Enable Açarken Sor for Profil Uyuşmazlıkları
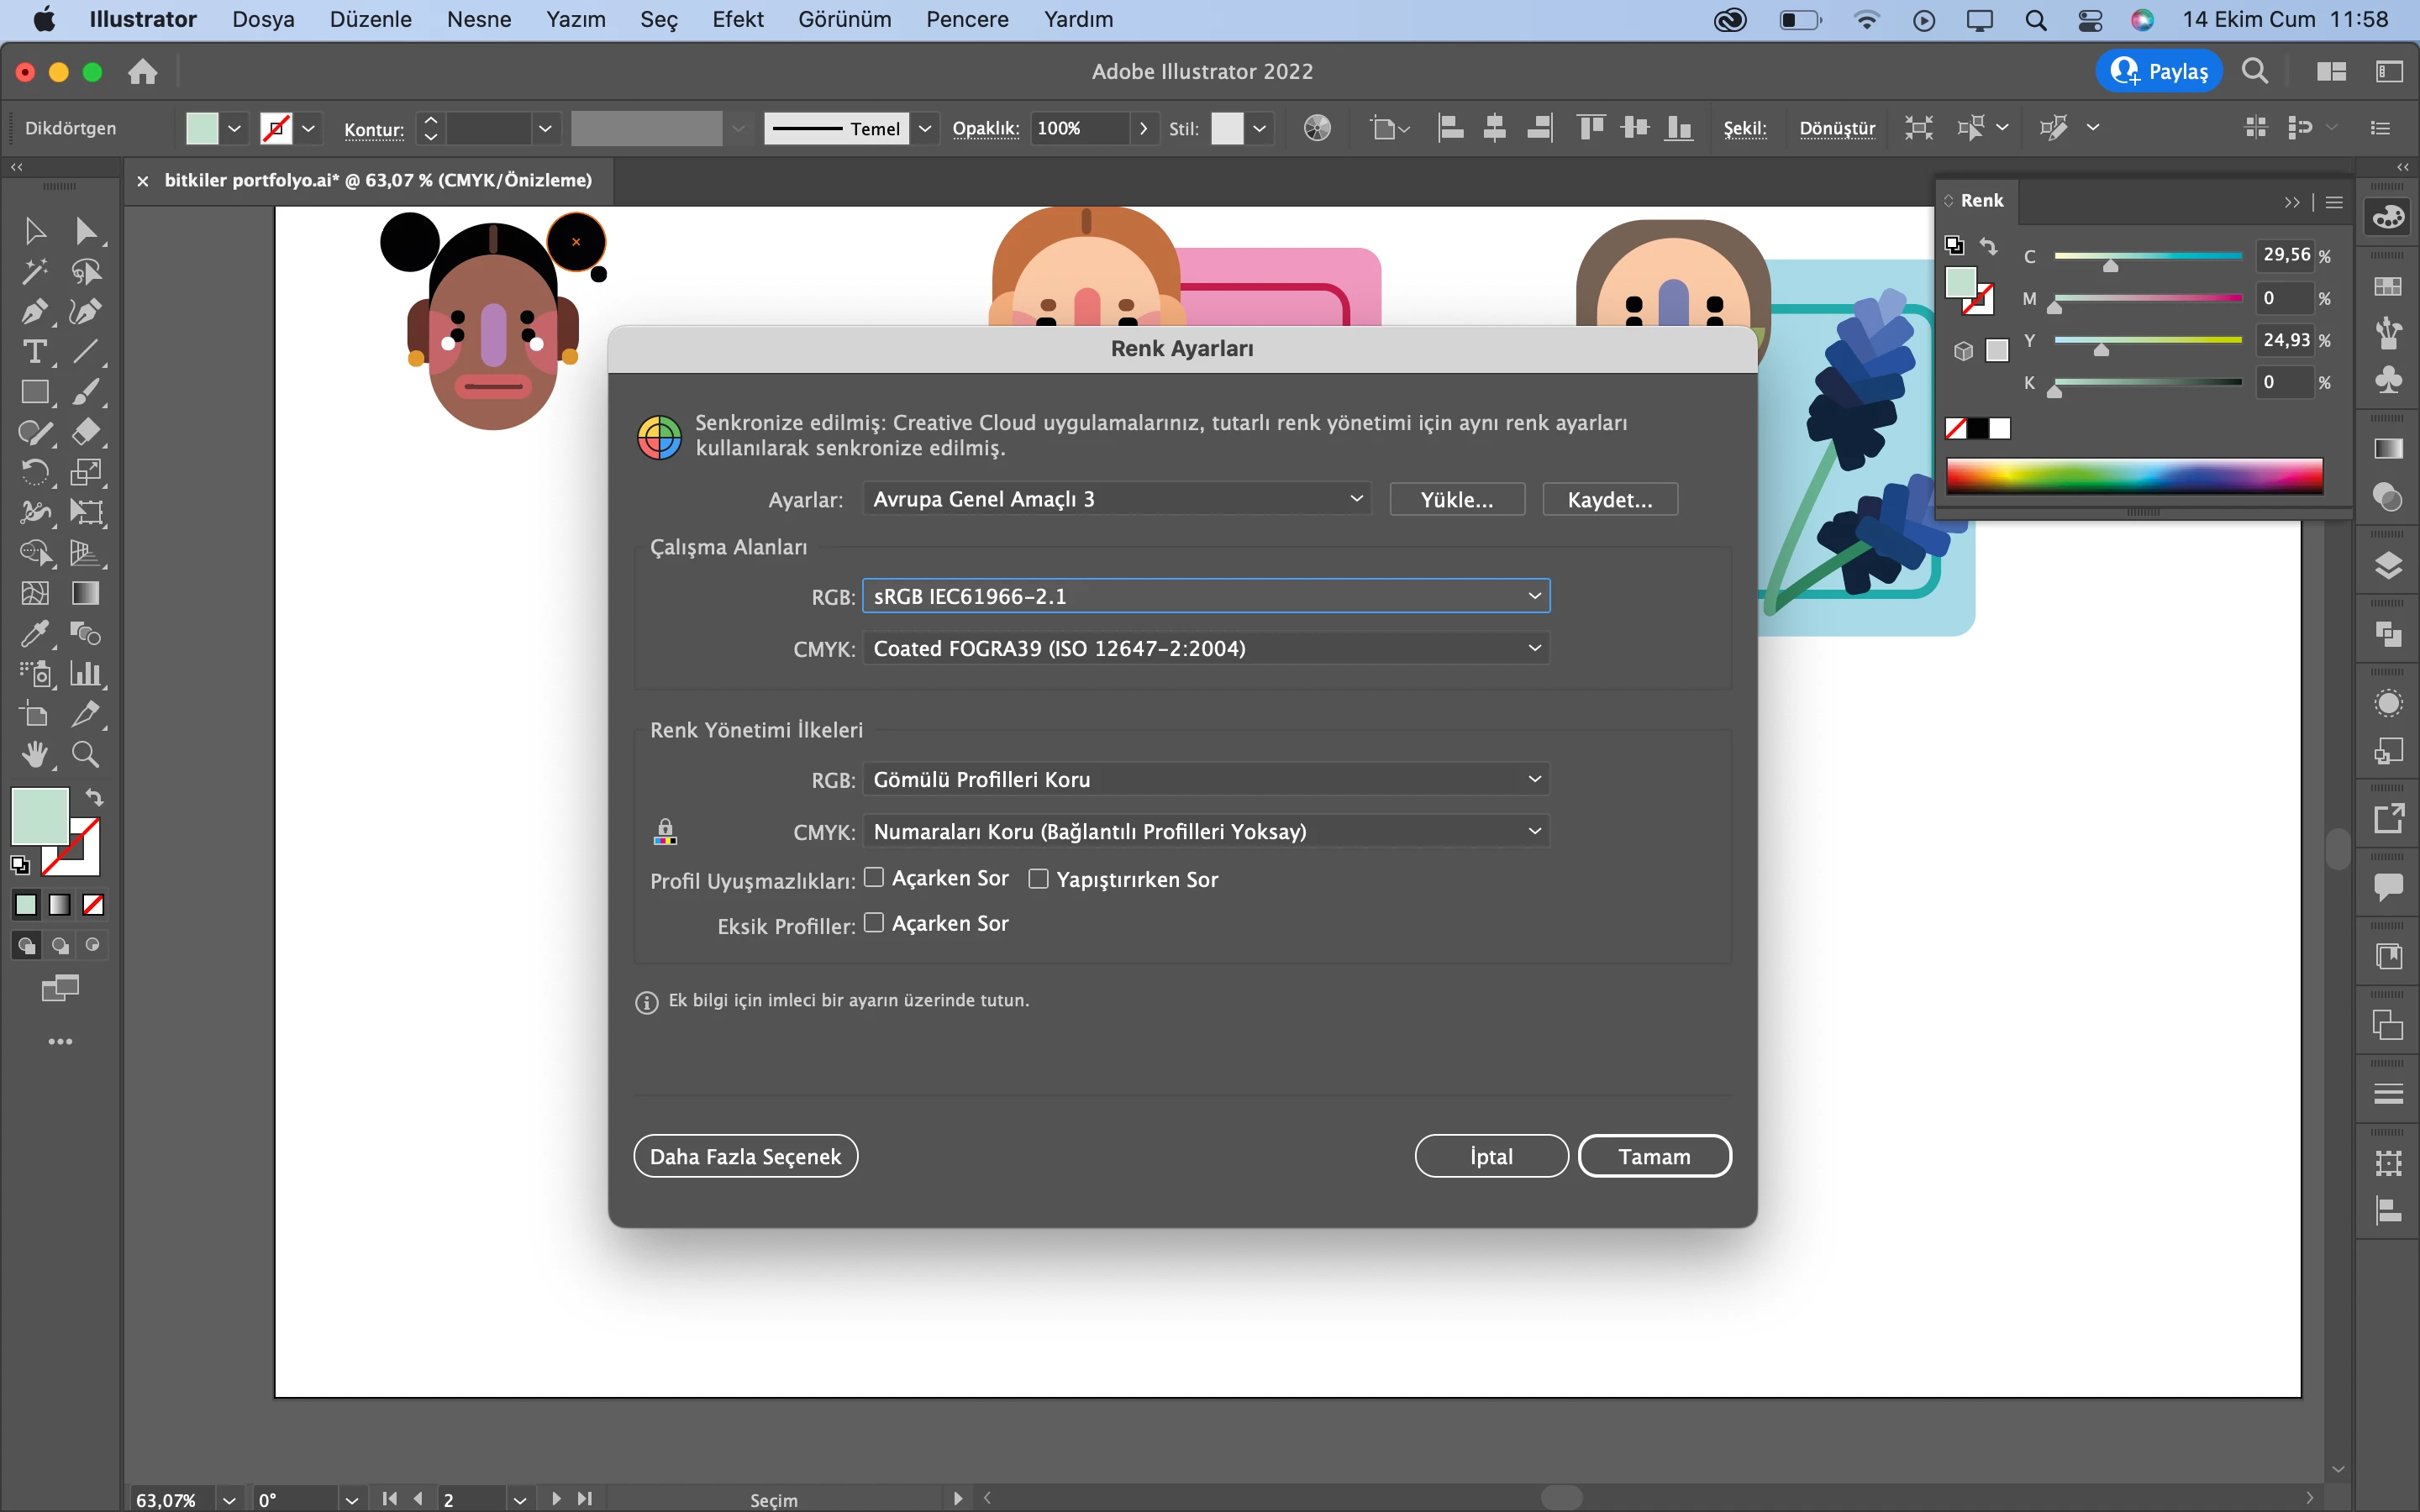Viewport: 2420px width, 1512px height. [874, 878]
